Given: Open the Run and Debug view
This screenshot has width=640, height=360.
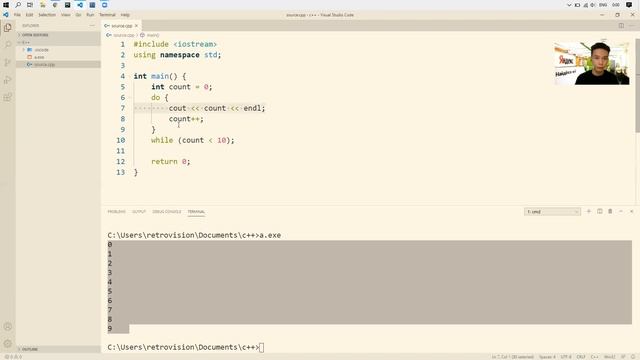Looking at the screenshot, I should [x=8, y=80].
